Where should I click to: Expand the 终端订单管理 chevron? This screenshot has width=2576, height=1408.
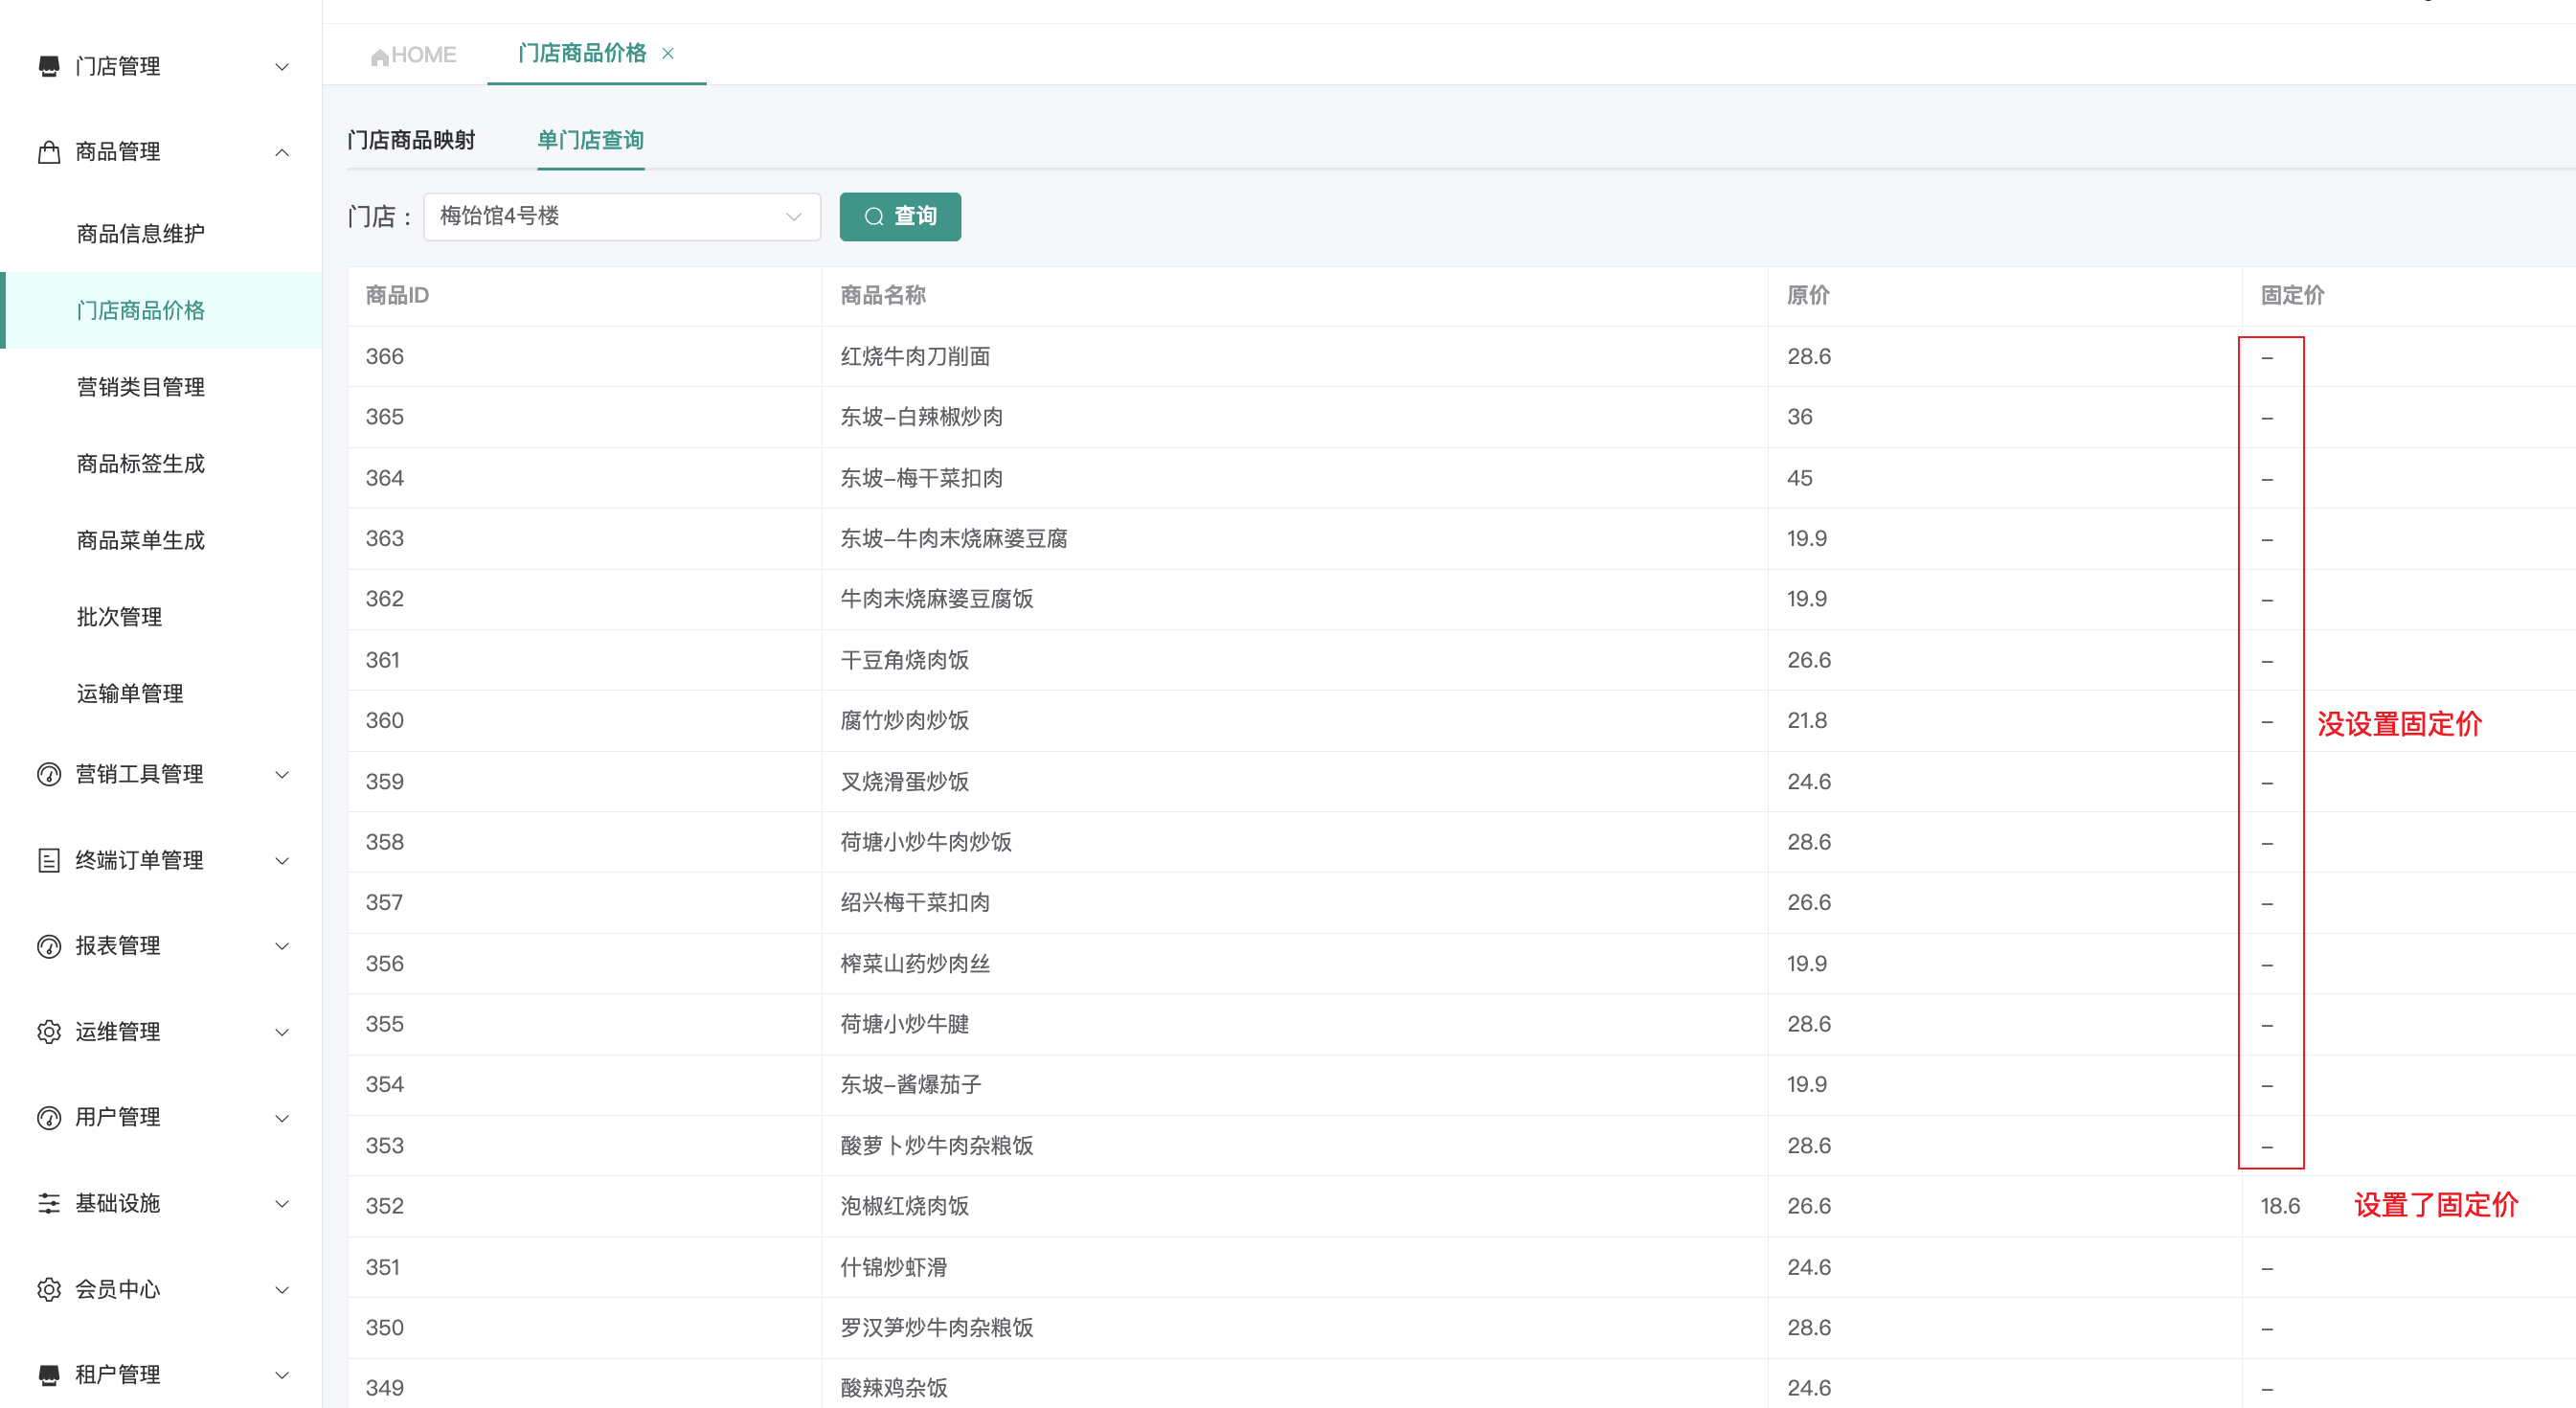[x=282, y=860]
